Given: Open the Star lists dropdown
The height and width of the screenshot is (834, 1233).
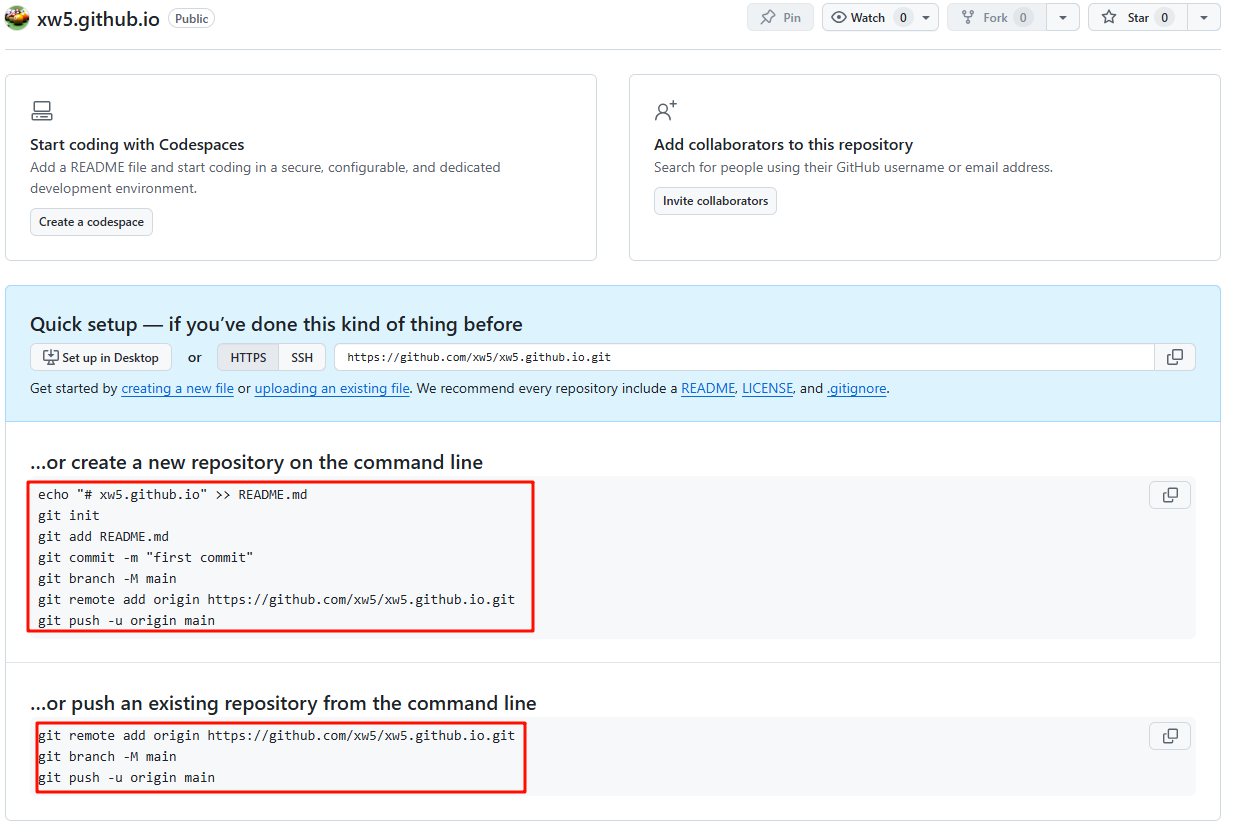Looking at the screenshot, I should [1204, 17].
